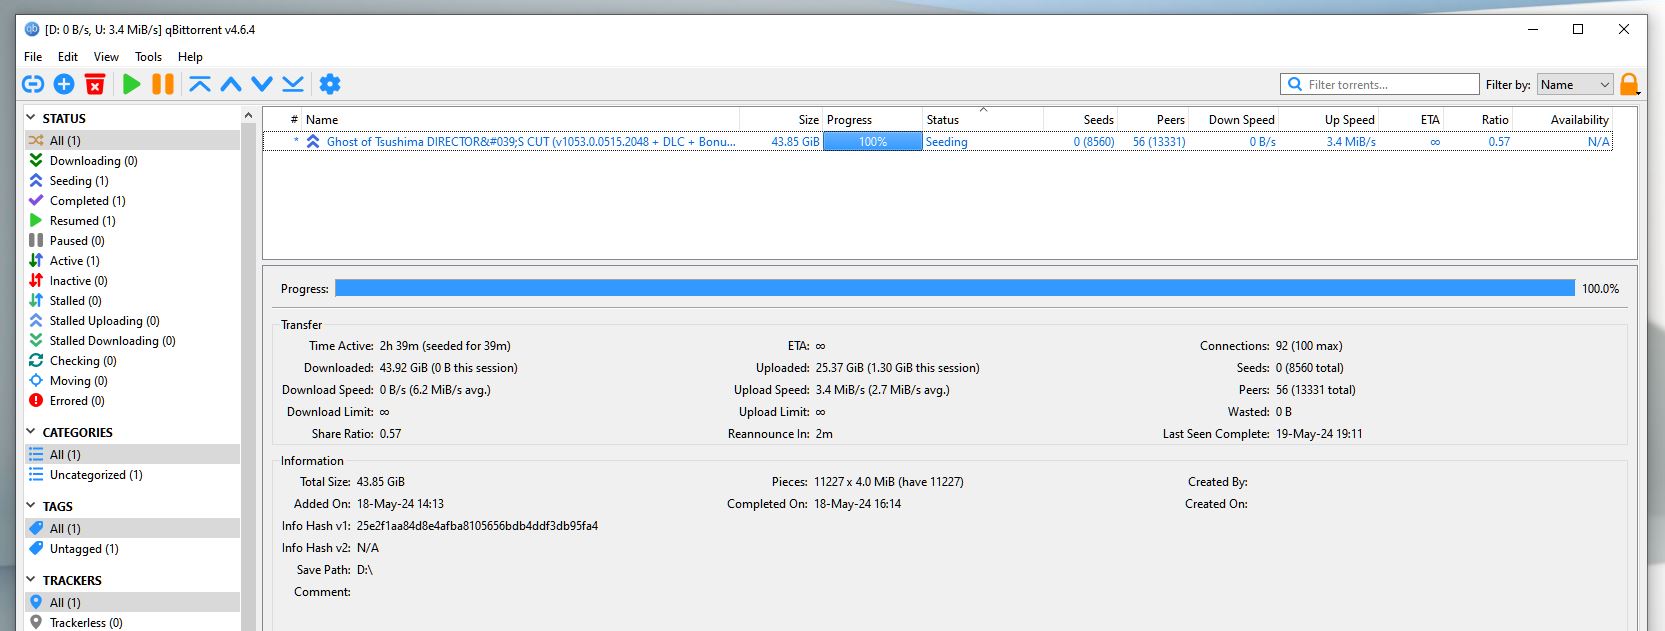The image size is (1665, 631).
Task: Move torrent down in queue icon
Action: click(x=262, y=85)
